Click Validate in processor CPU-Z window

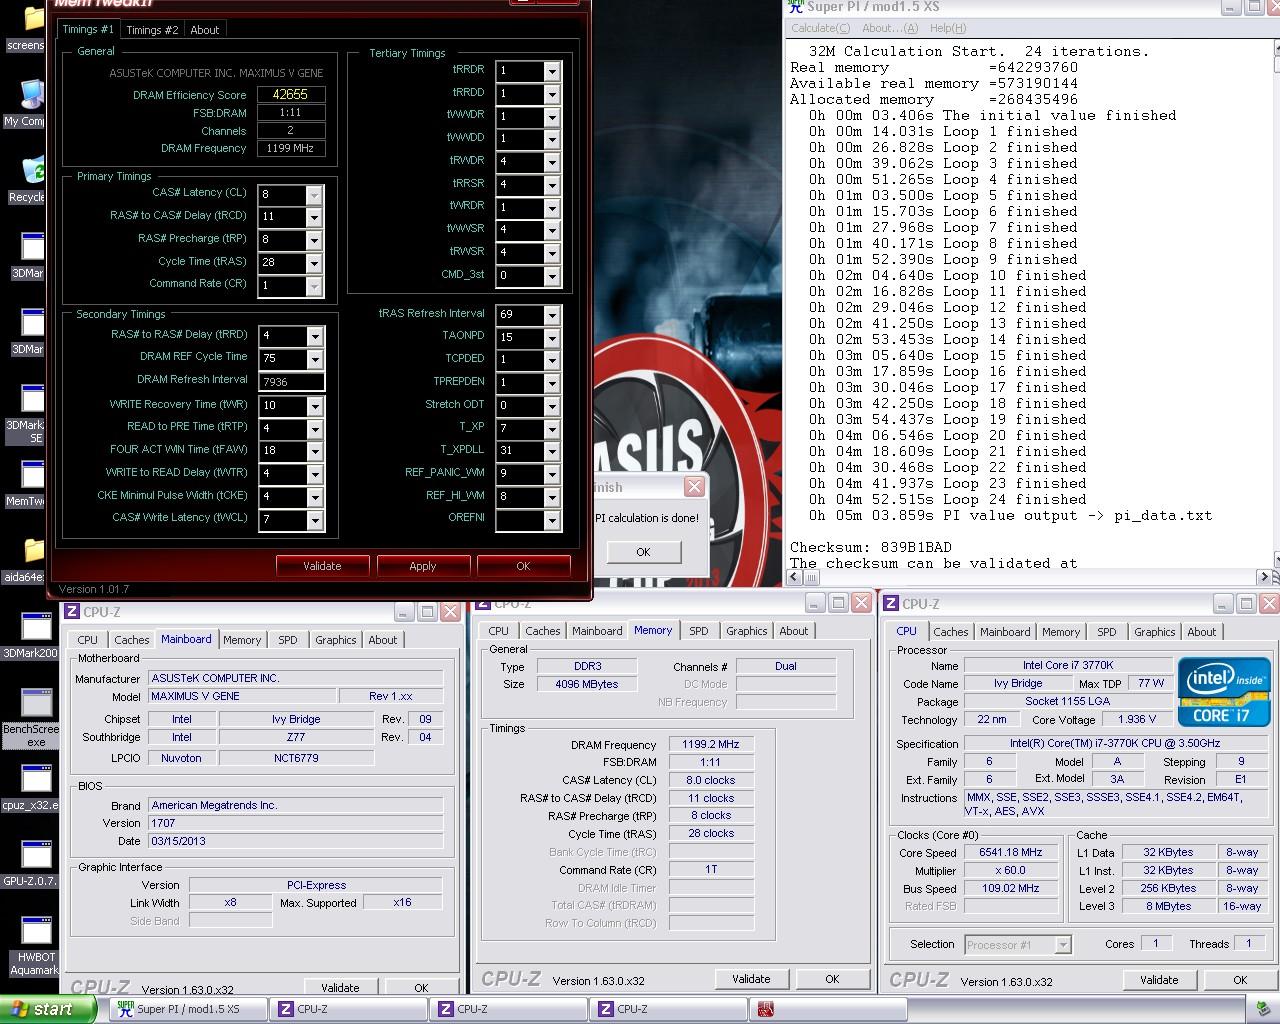(x=1159, y=980)
